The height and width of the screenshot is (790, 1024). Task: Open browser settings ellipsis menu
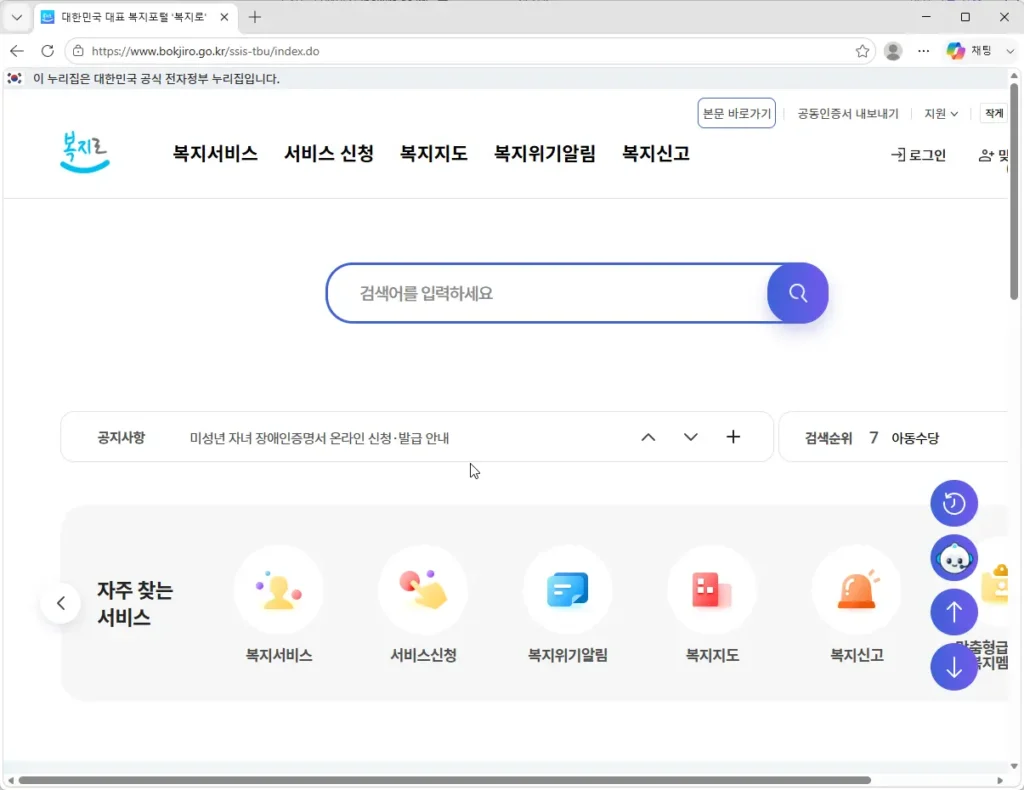coord(923,51)
